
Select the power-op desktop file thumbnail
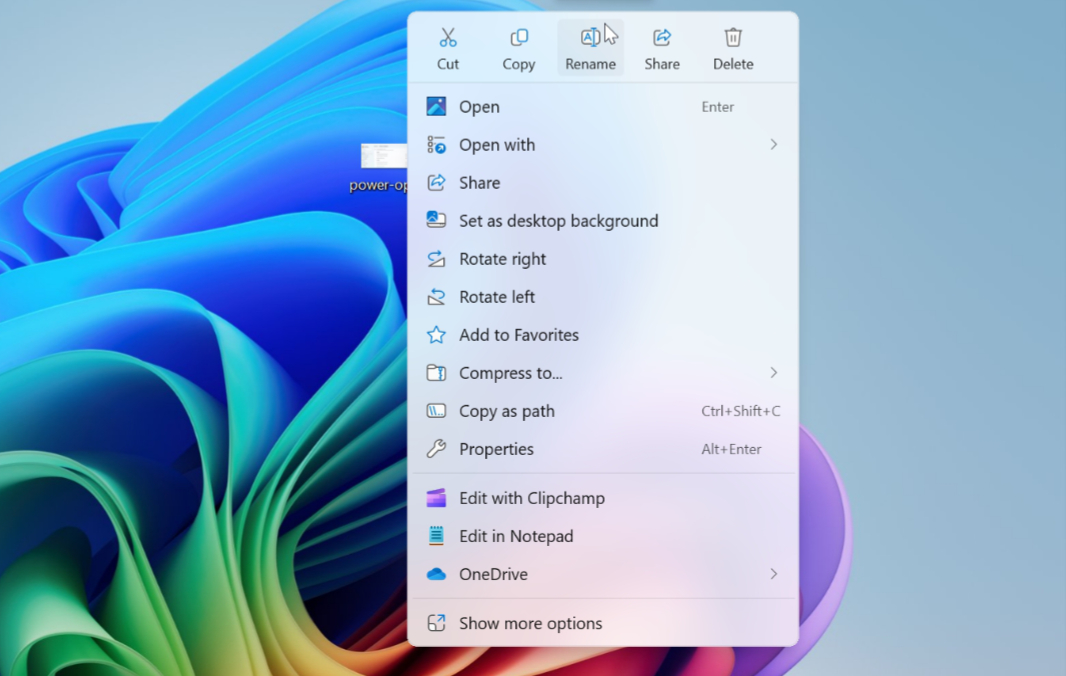tap(384, 156)
